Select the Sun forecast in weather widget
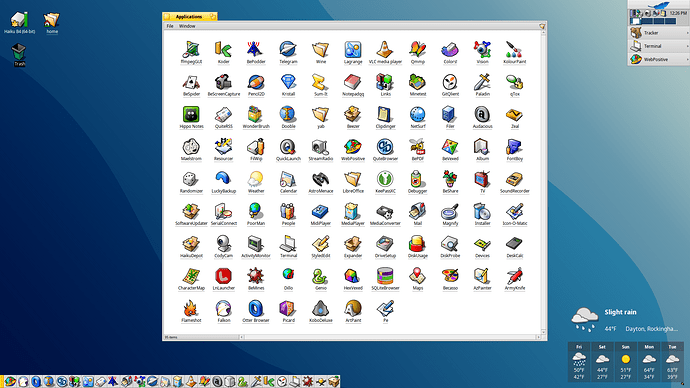 625,362
